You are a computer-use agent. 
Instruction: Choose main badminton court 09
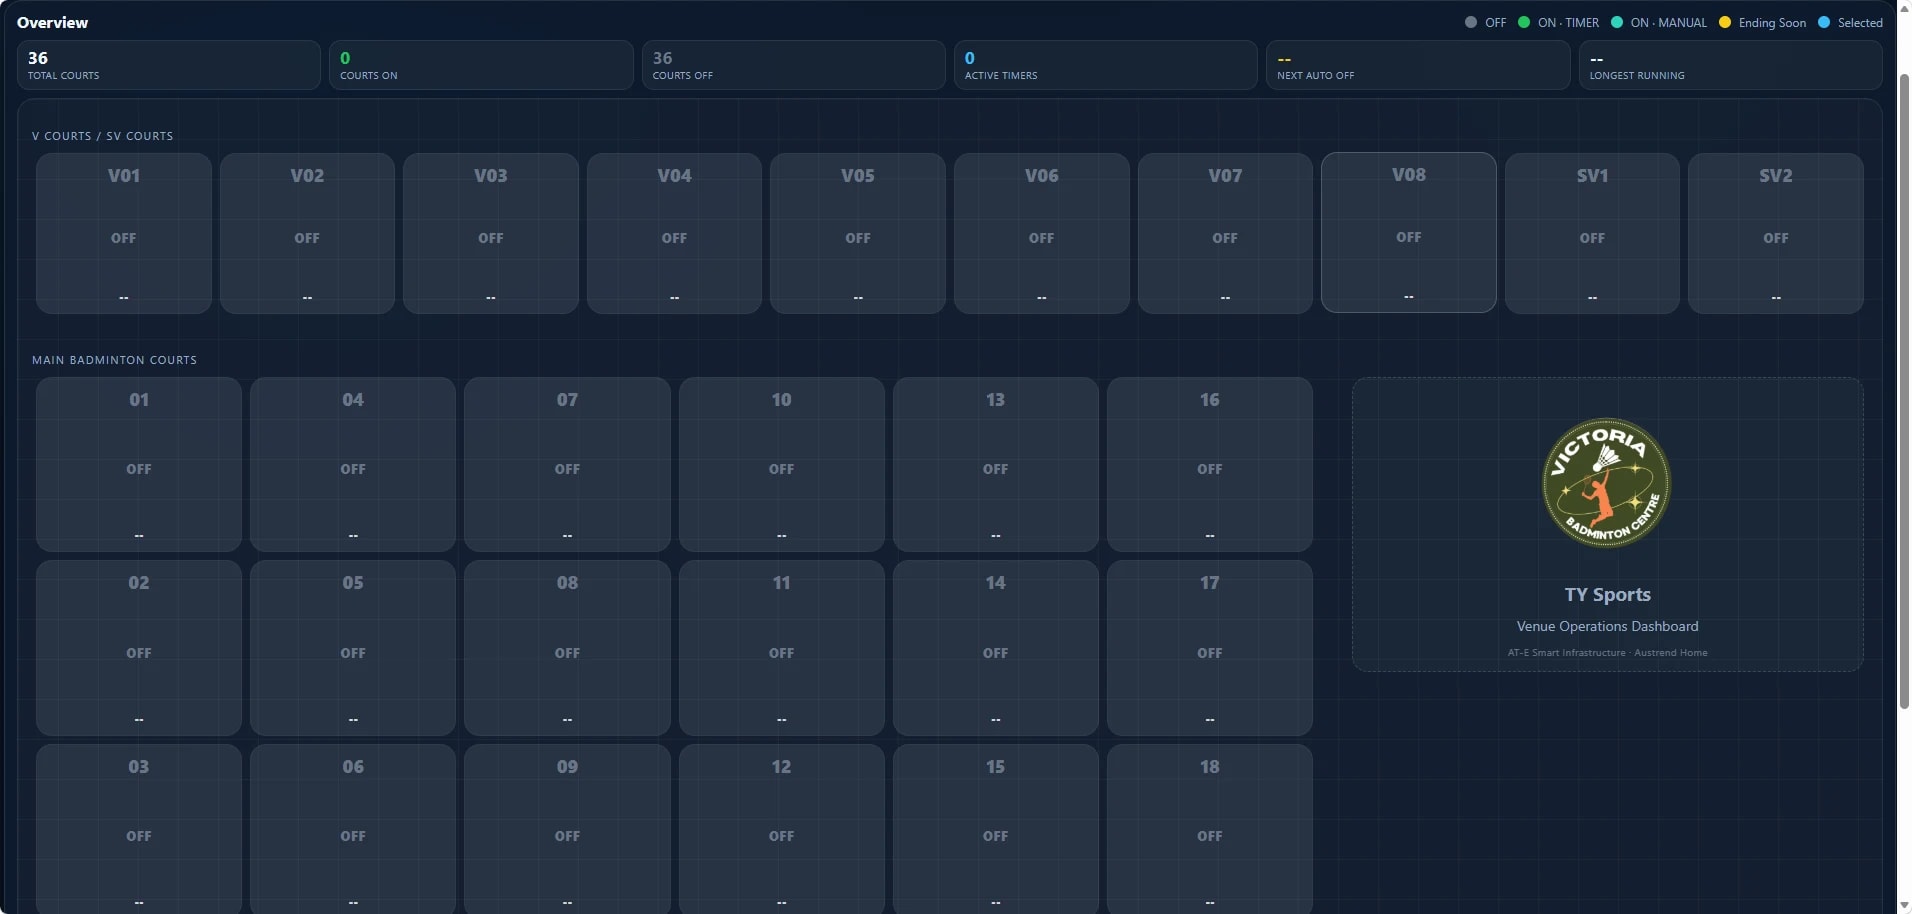click(x=567, y=829)
